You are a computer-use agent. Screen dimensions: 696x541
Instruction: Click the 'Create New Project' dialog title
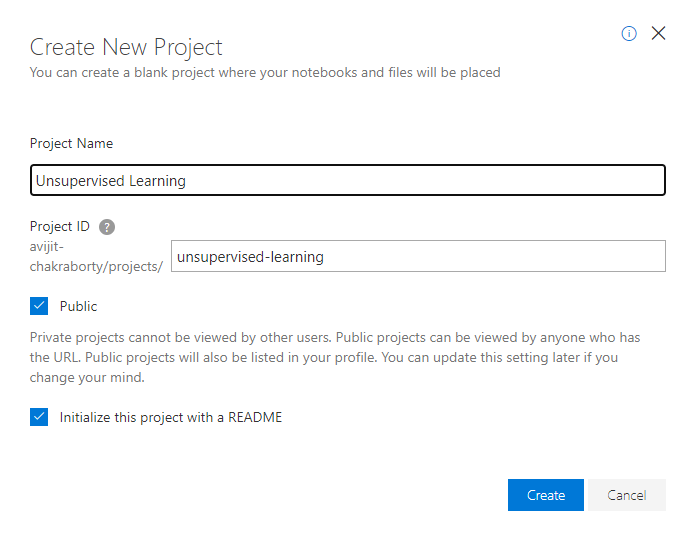[126, 47]
